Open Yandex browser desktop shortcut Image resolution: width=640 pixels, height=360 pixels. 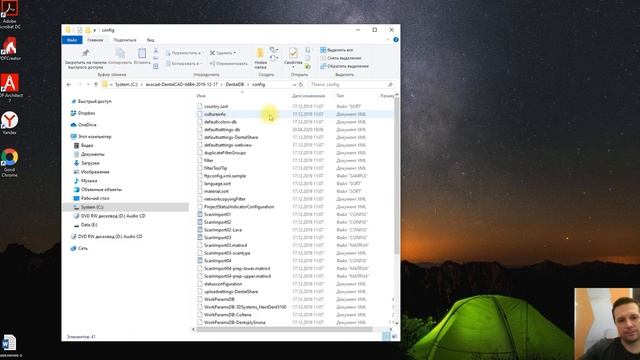(x=9, y=123)
